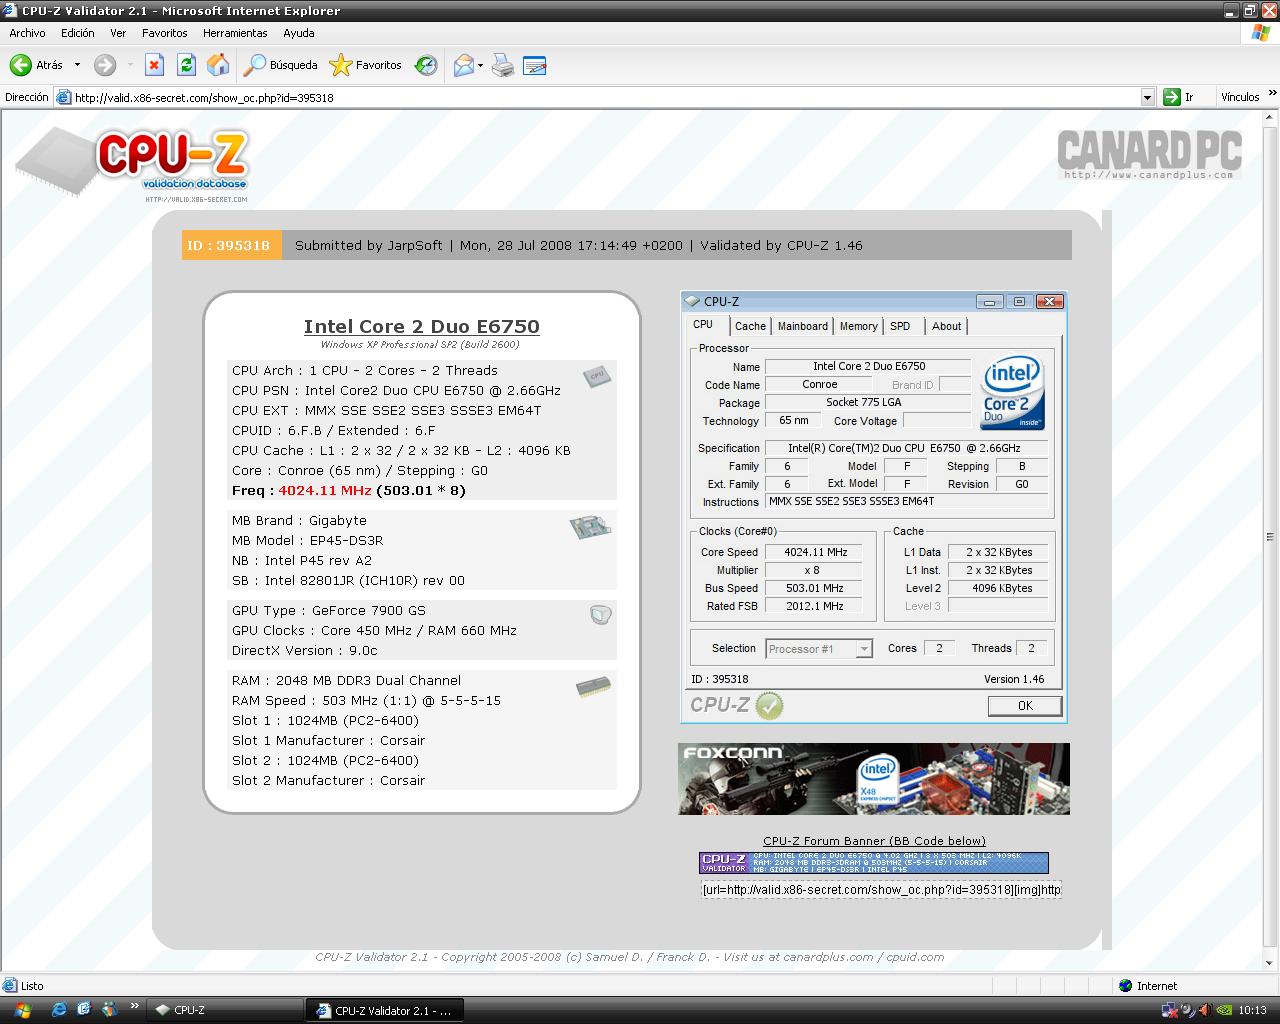Open the Foxconn banner advertisement
Image resolution: width=1280 pixels, height=1024 pixels.
click(874, 778)
